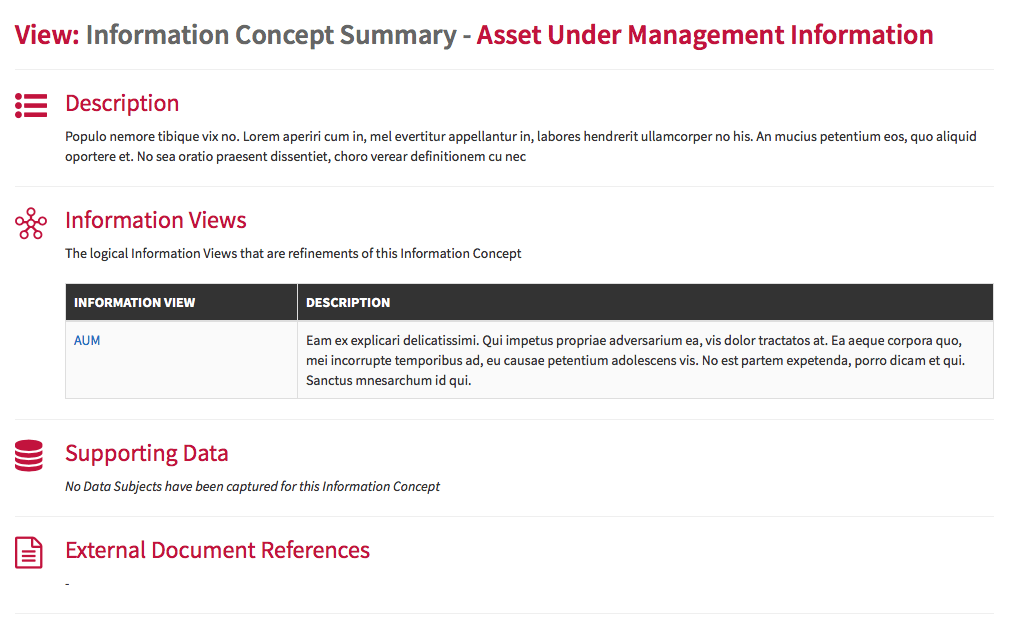Click the dash under External Document References
This screenshot has width=1009, height=644.
pyautogui.click(x=67, y=584)
